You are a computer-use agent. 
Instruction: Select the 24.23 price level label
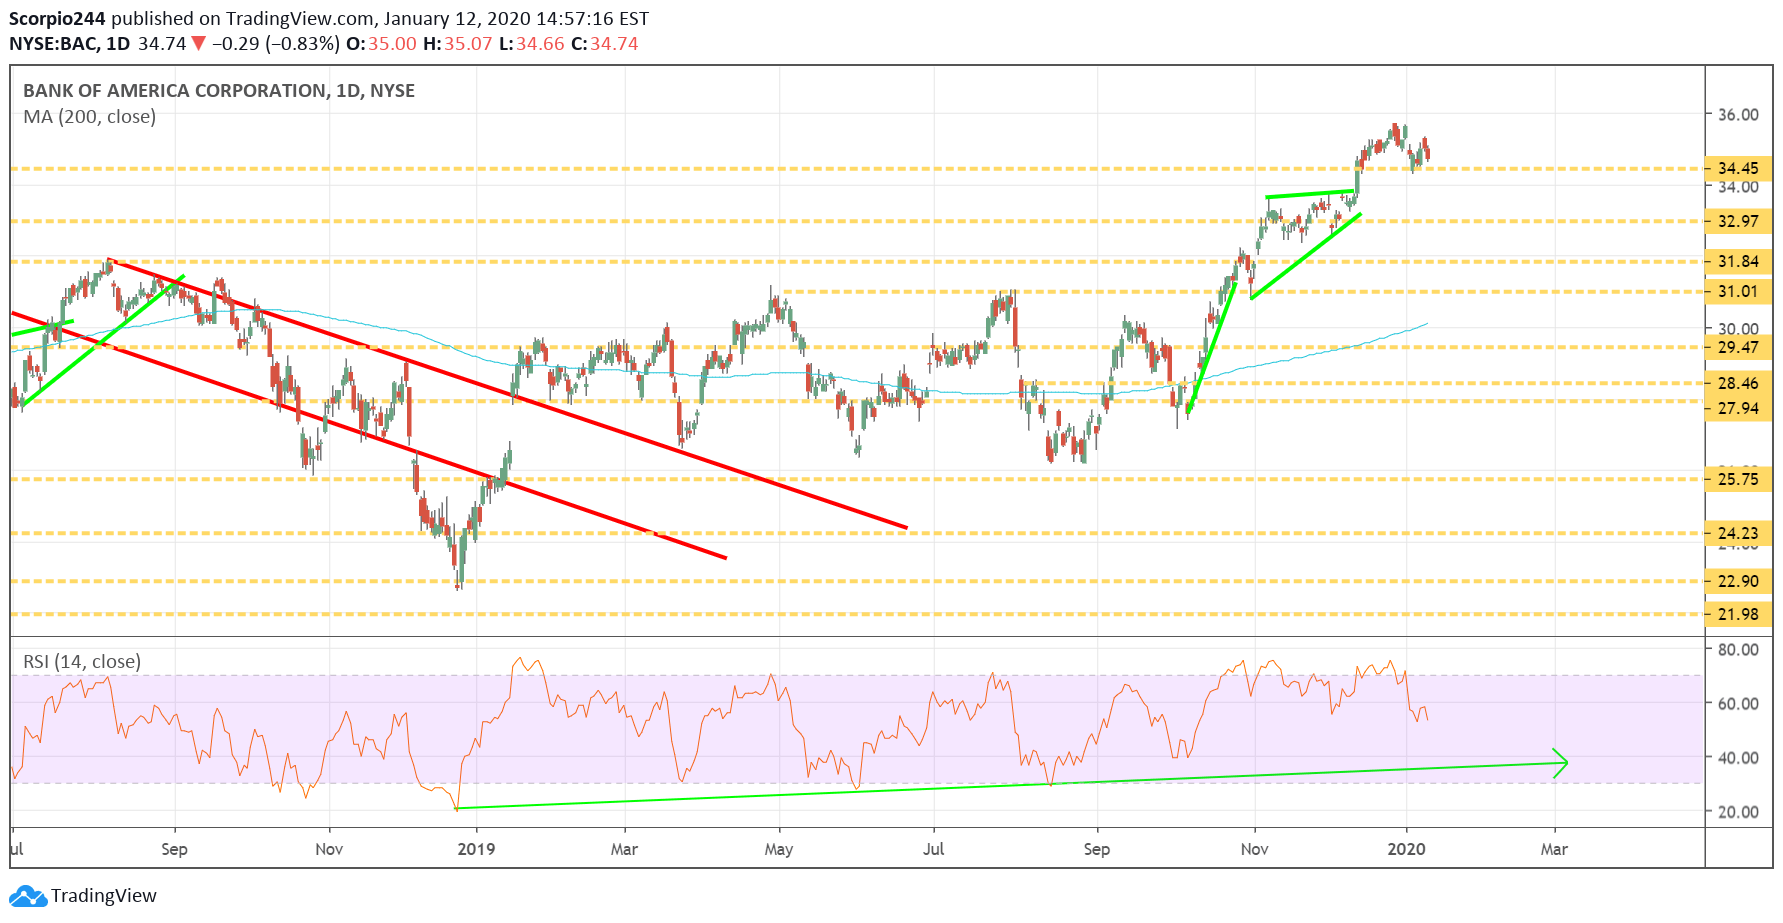1738,533
